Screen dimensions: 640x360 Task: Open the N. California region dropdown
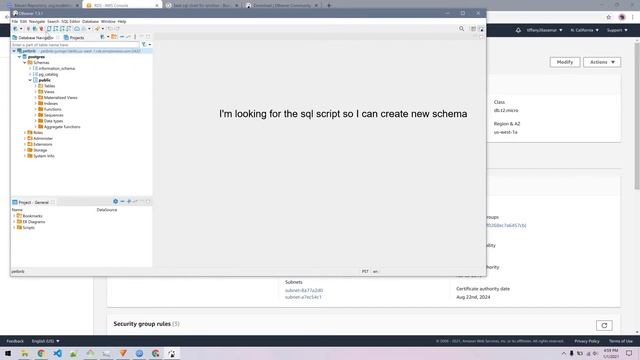[584, 30]
